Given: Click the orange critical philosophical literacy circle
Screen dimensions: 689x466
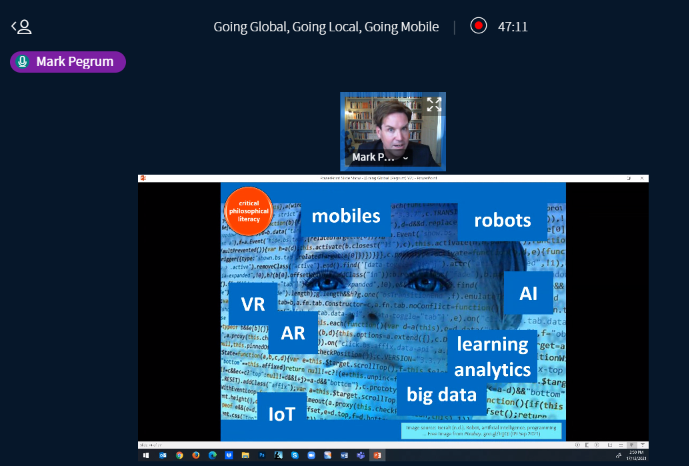Looking at the screenshot, I should click(x=249, y=211).
